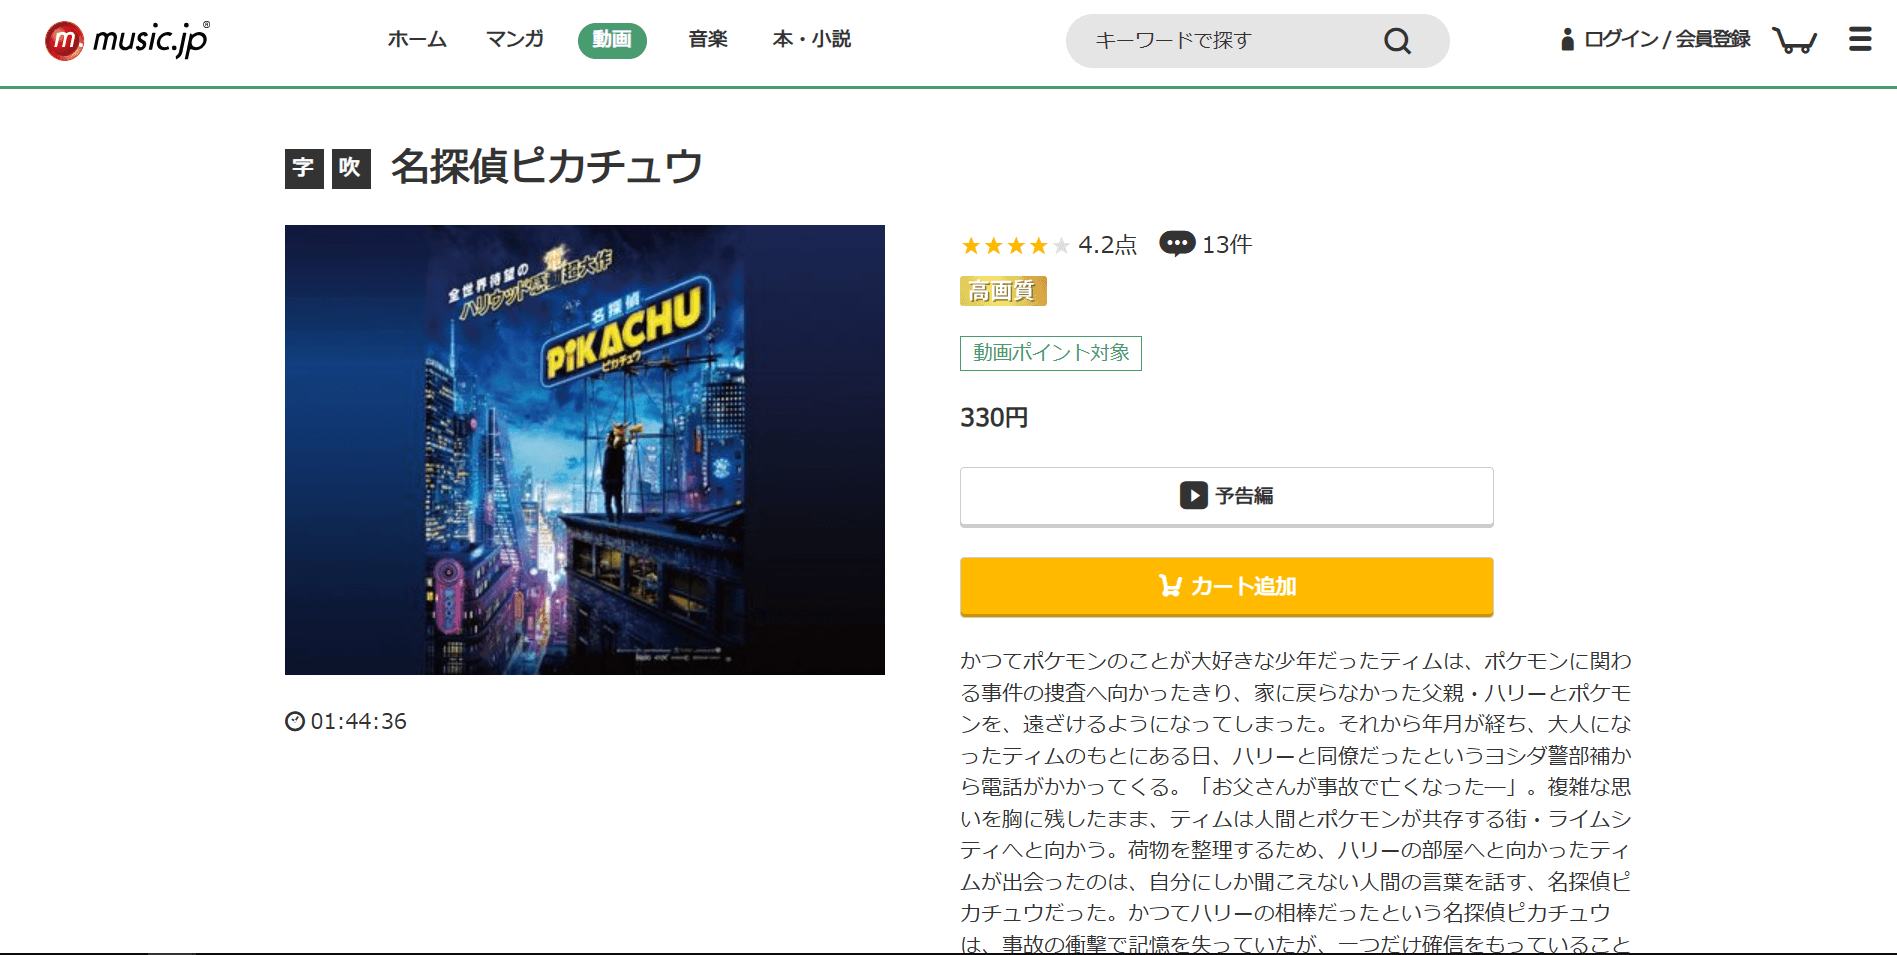Image resolution: width=1897 pixels, height=955 pixels.
Task: Add to cart with カート追加
Action: pyautogui.click(x=1227, y=587)
